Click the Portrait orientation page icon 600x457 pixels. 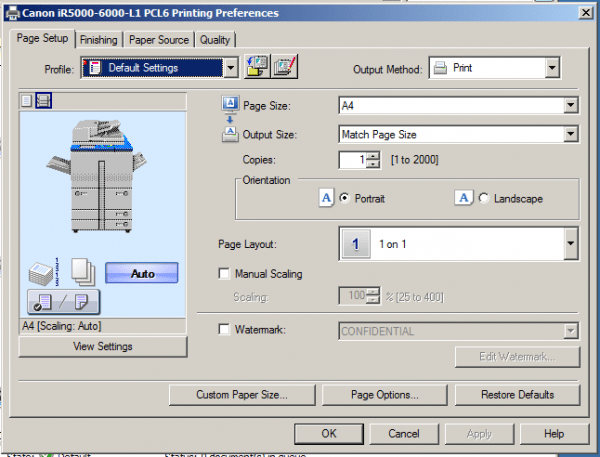point(326,197)
